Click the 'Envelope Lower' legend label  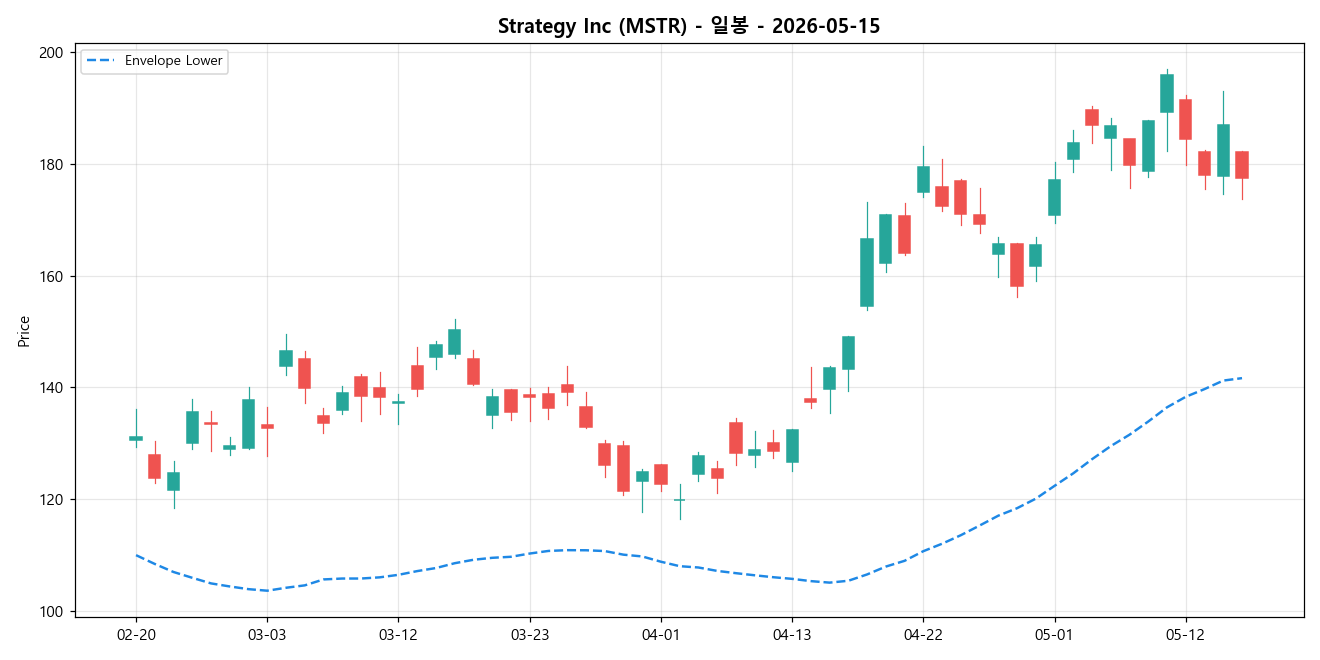[174, 61]
